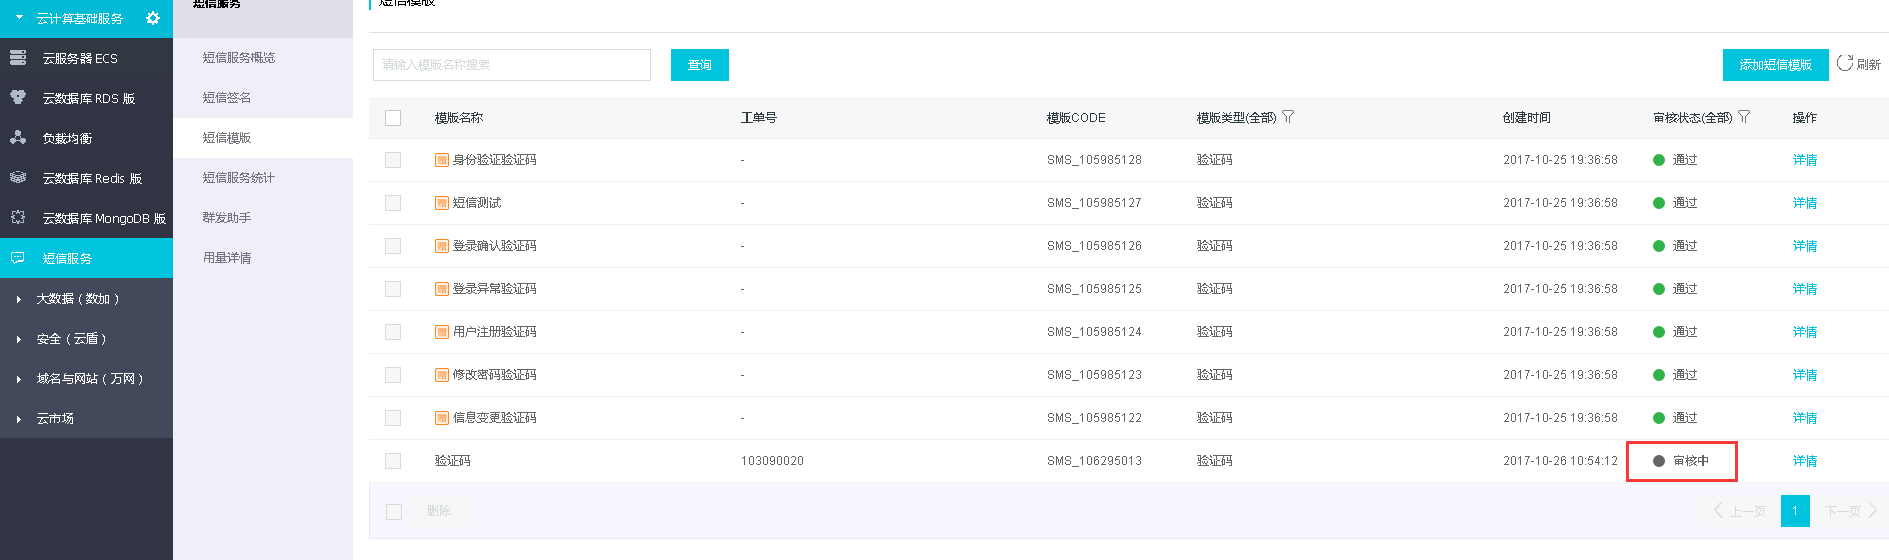
Task: Click the orange icon before 短信测试
Action: (x=442, y=203)
